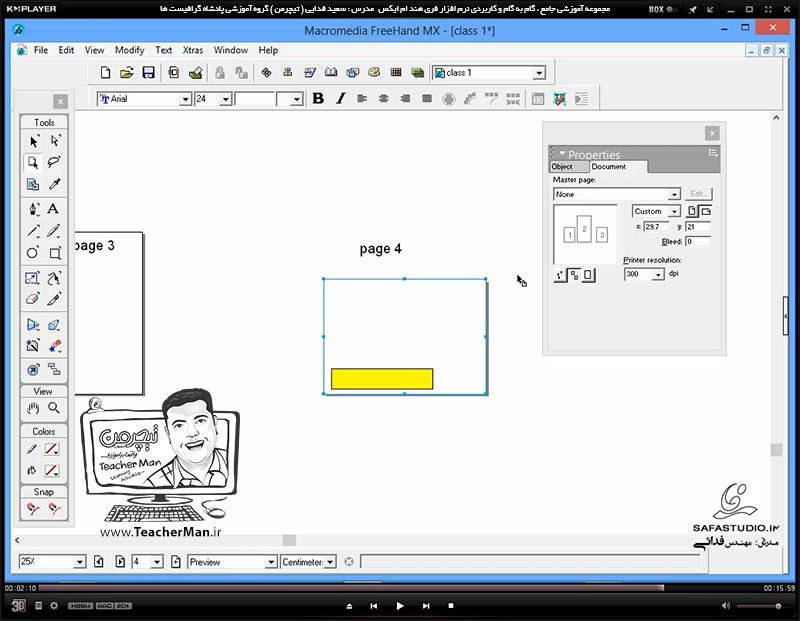
Task: Click the fill color swatch
Action: [51, 470]
